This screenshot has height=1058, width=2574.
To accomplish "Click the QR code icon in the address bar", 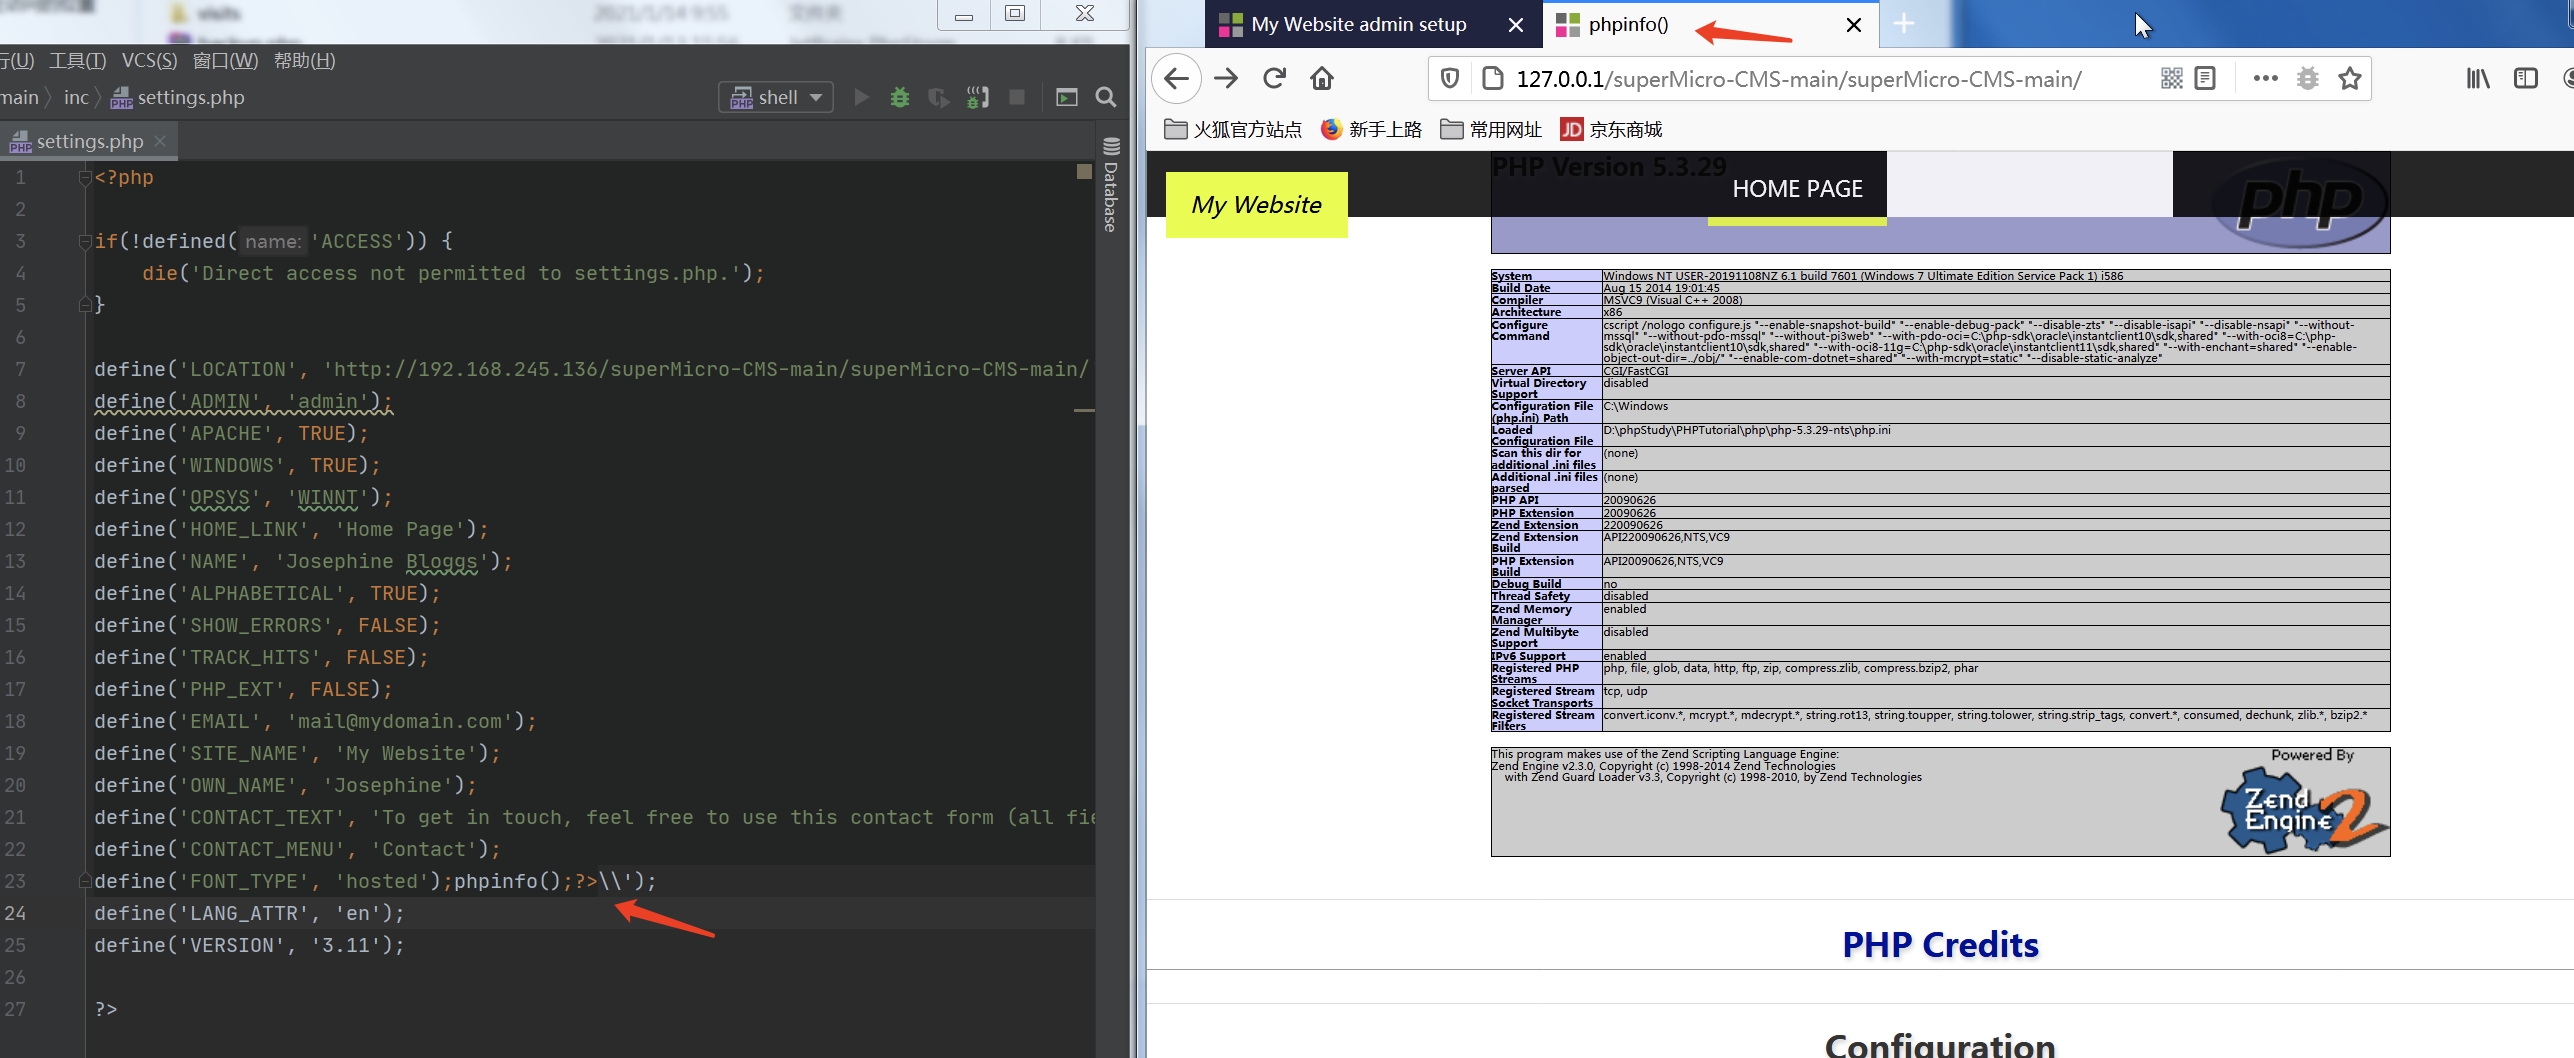I will [x=2171, y=78].
